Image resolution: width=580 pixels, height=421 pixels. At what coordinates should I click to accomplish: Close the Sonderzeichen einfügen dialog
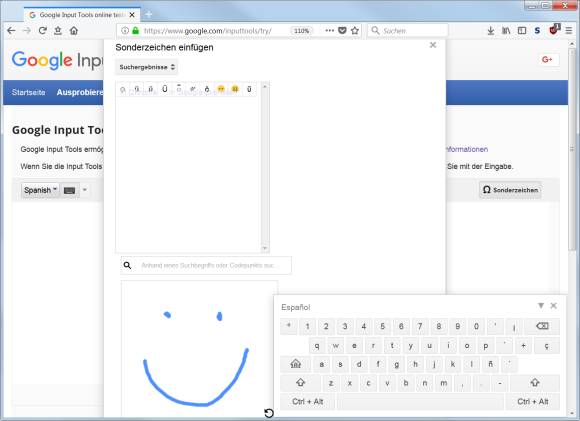tap(433, 45)
